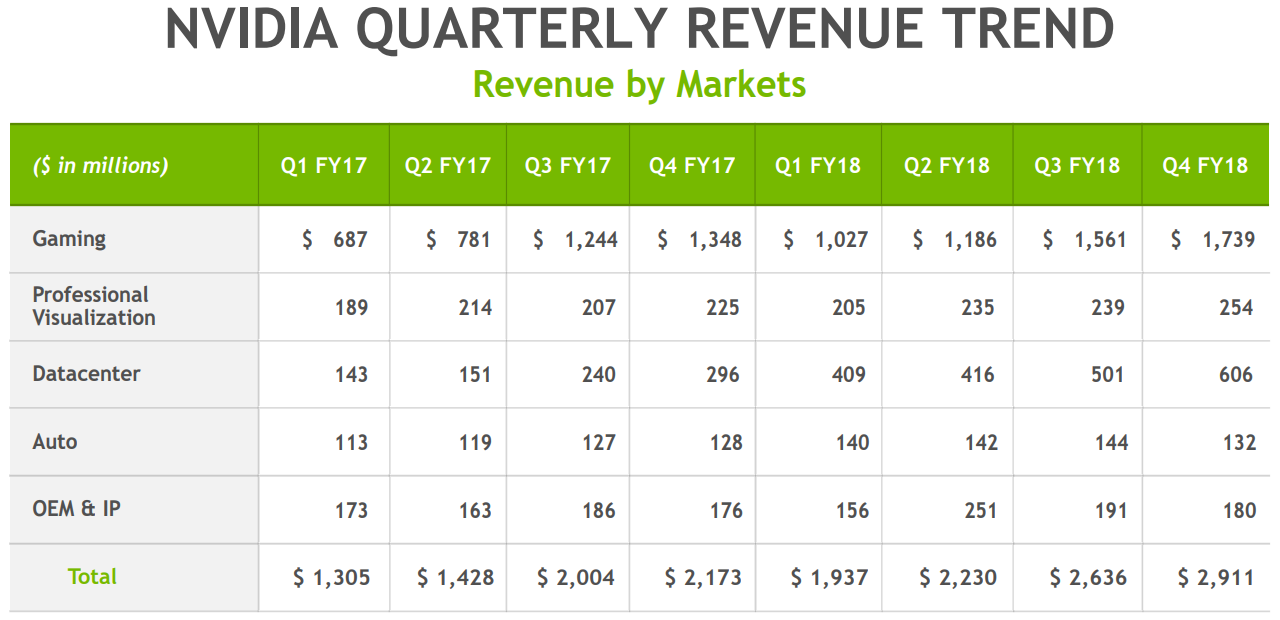
Task: Select Auto Q4 FY18 value "132"
Action: click(x=1239, y=443)
